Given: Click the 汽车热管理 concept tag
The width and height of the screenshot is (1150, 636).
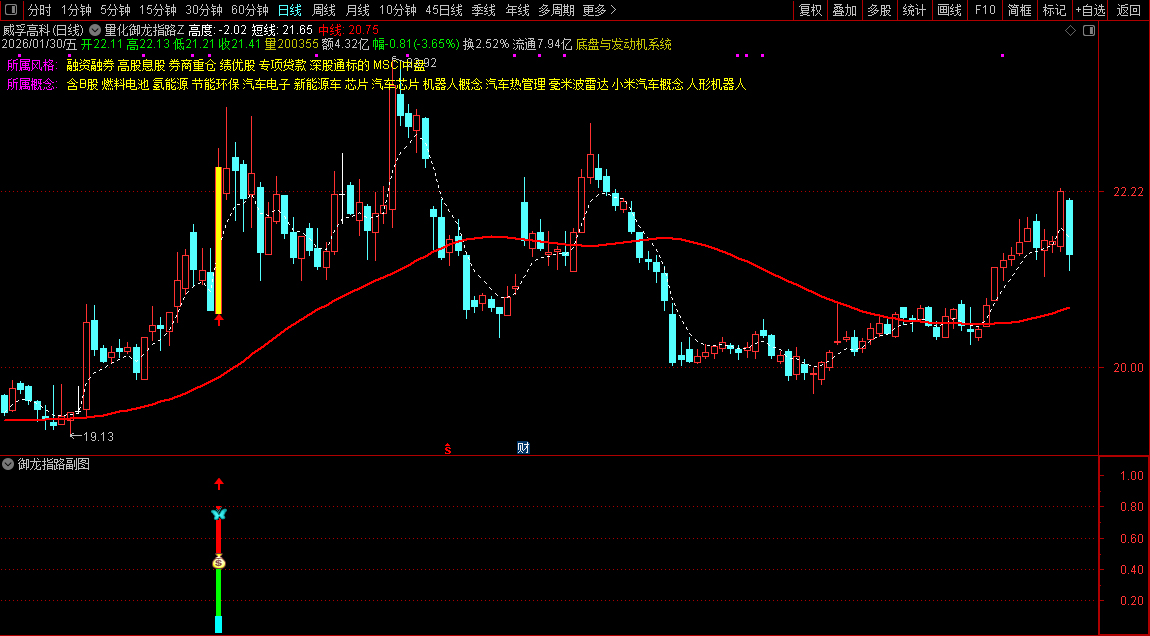Looking at the screenshot, I should click(516, 84).
